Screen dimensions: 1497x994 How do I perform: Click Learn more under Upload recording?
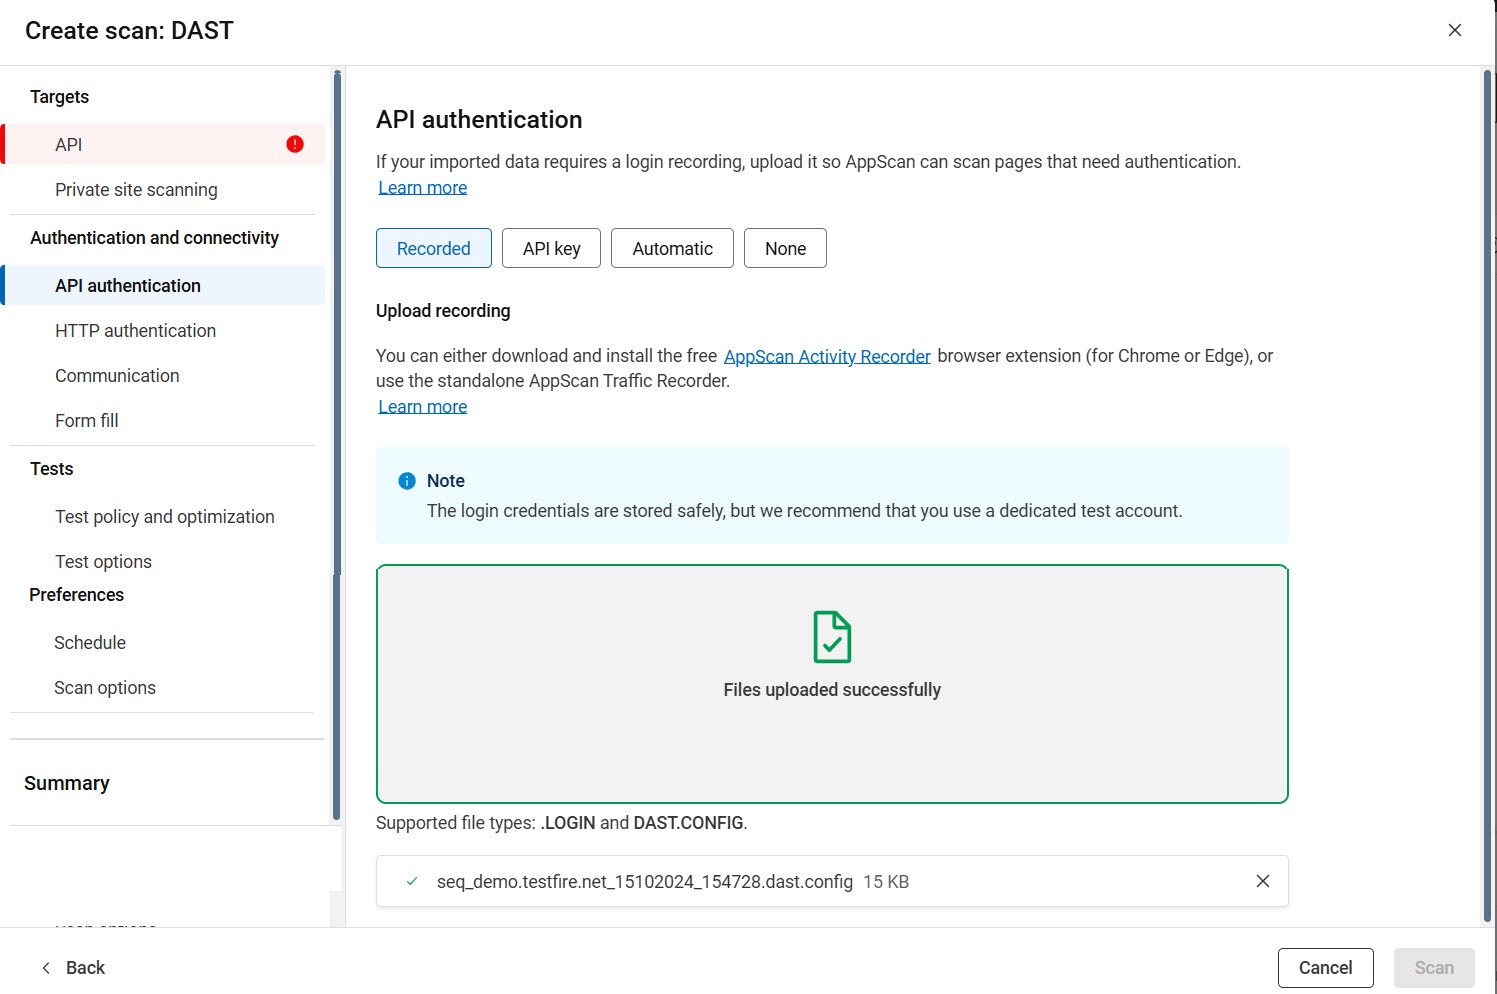[422, 406]
